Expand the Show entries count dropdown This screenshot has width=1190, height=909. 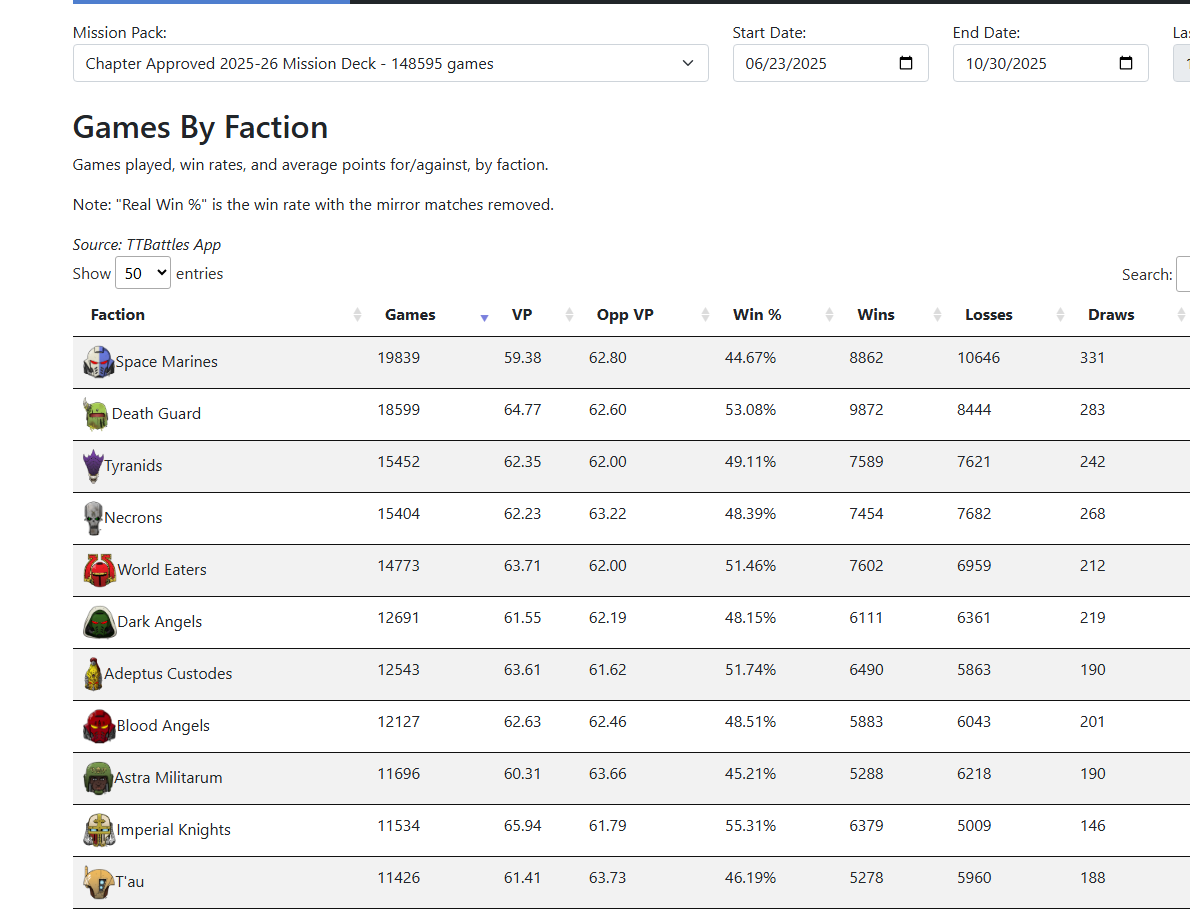point(143,273)
